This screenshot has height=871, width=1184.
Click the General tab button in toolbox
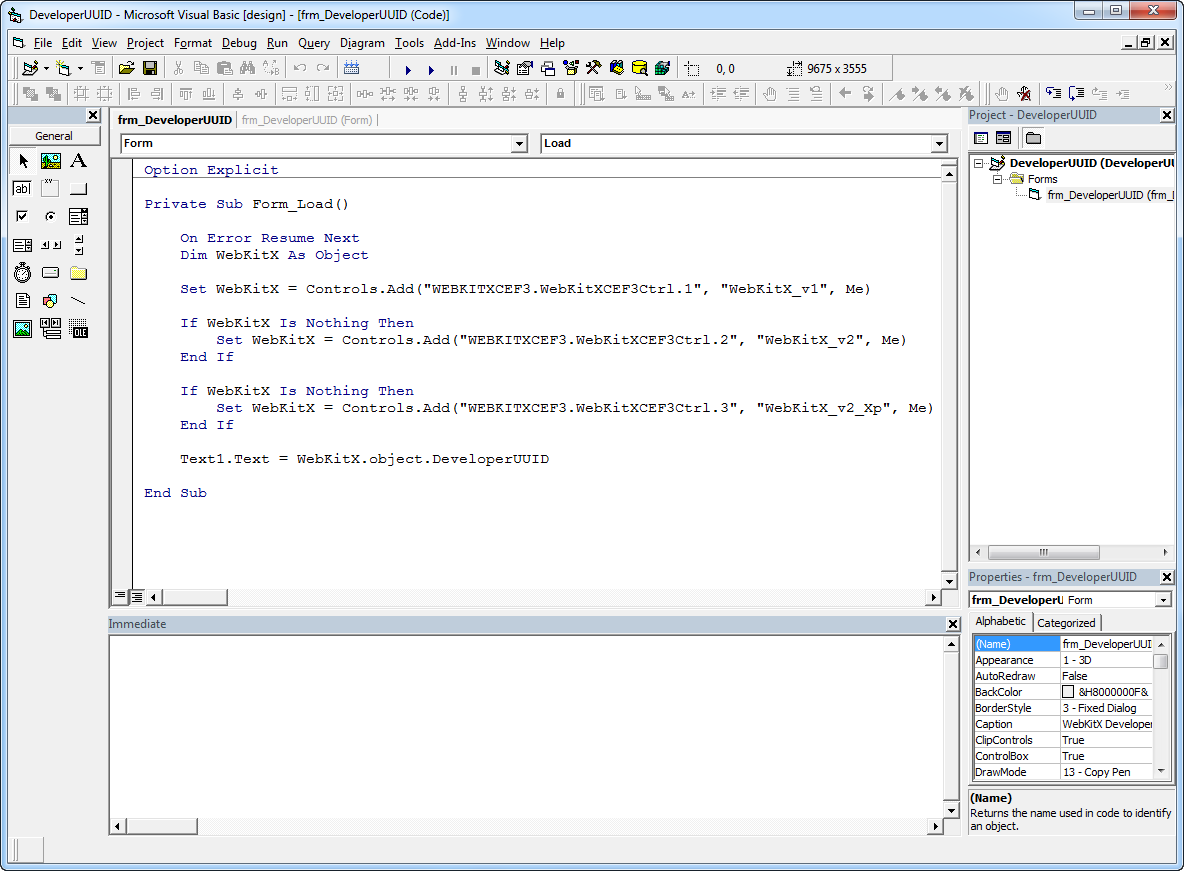pos(54,136)
